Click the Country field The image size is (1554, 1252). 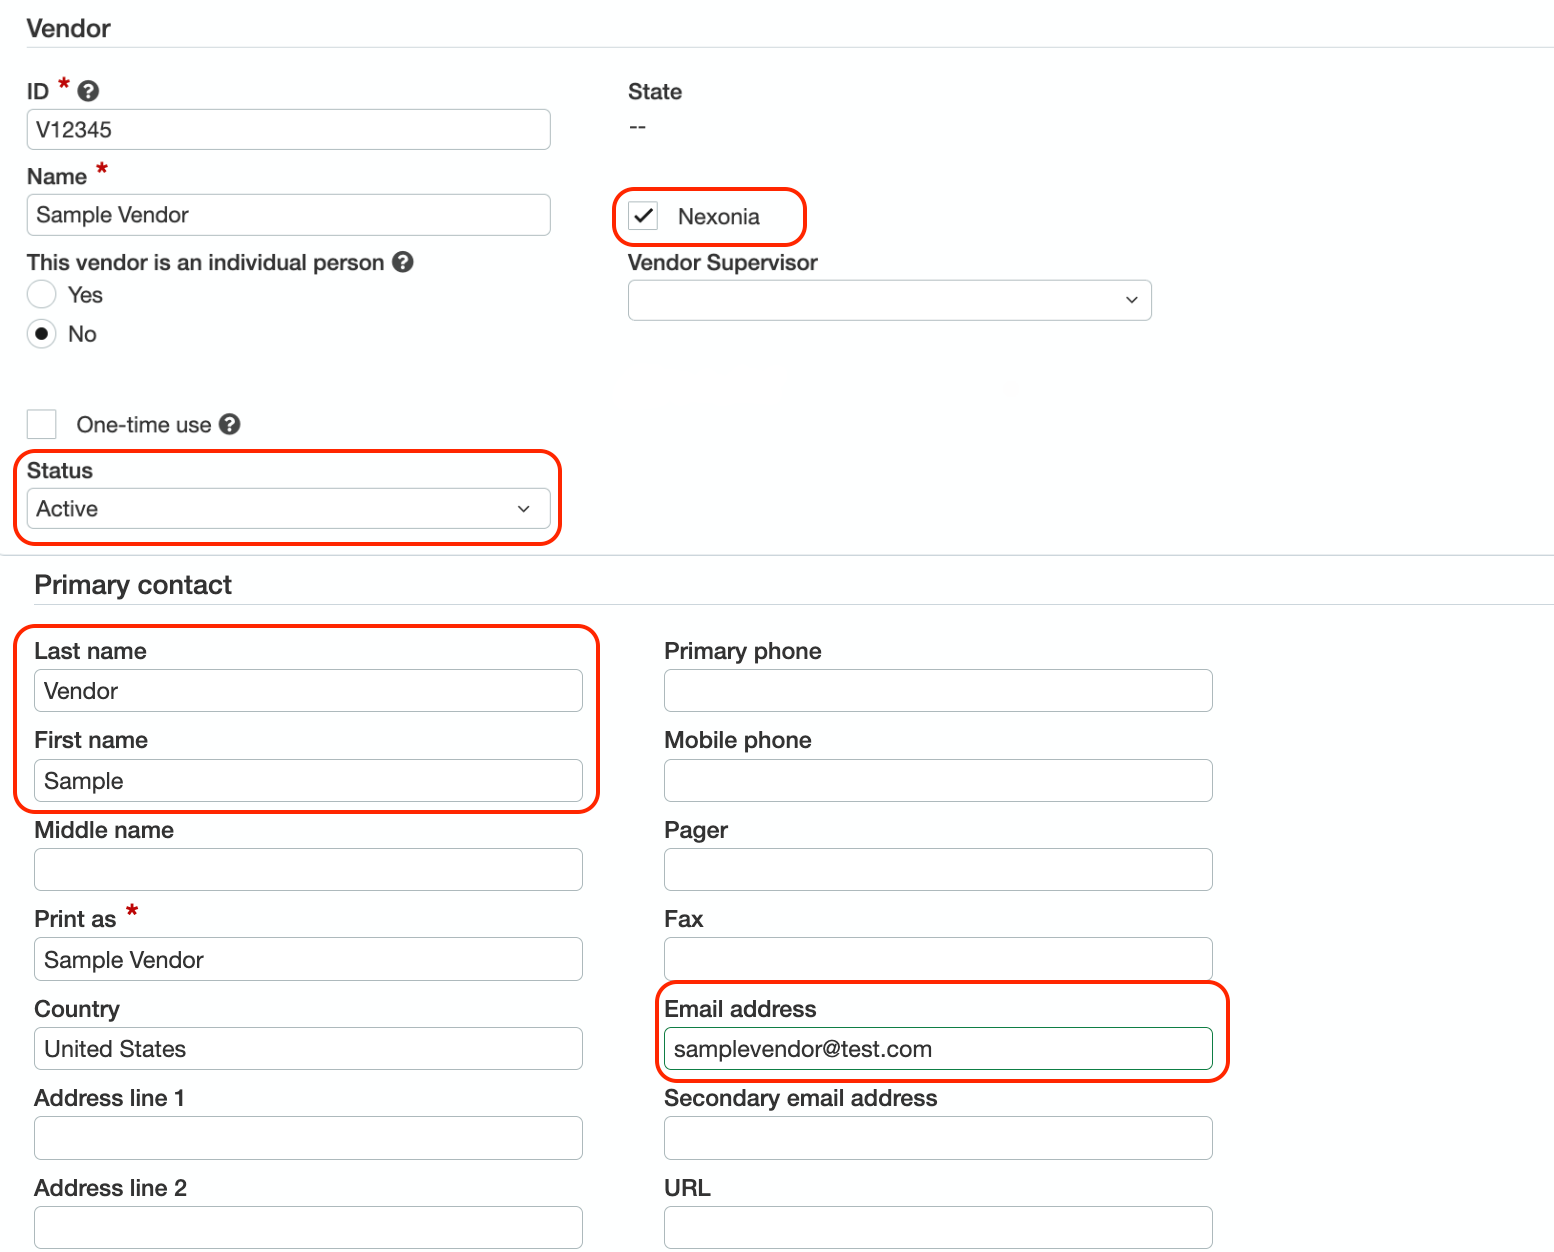tap(308, 1049)
